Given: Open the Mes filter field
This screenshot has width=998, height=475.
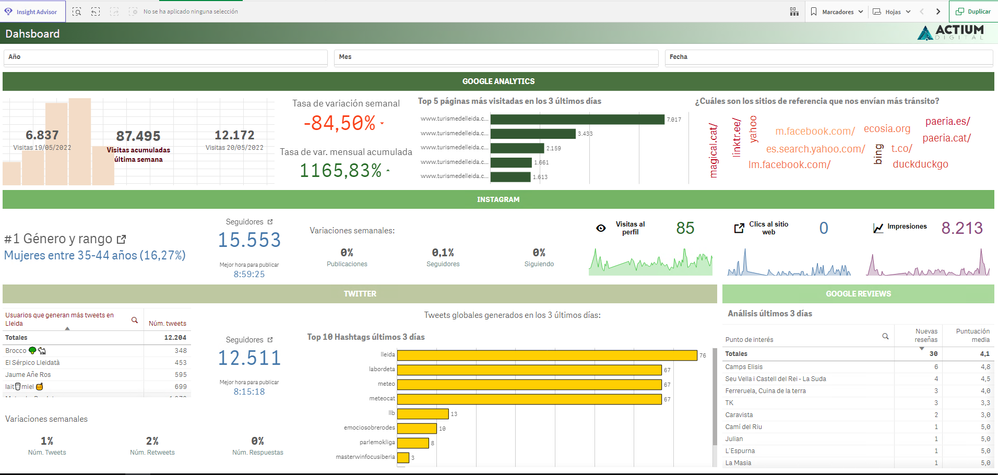Looking at the screenshot, I should [496, 57].
